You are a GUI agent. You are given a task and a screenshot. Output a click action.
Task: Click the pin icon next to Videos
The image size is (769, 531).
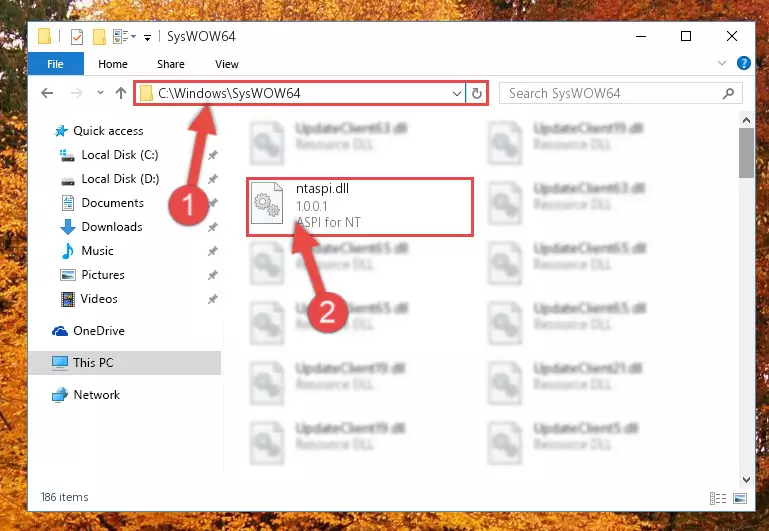click(212, 300)
